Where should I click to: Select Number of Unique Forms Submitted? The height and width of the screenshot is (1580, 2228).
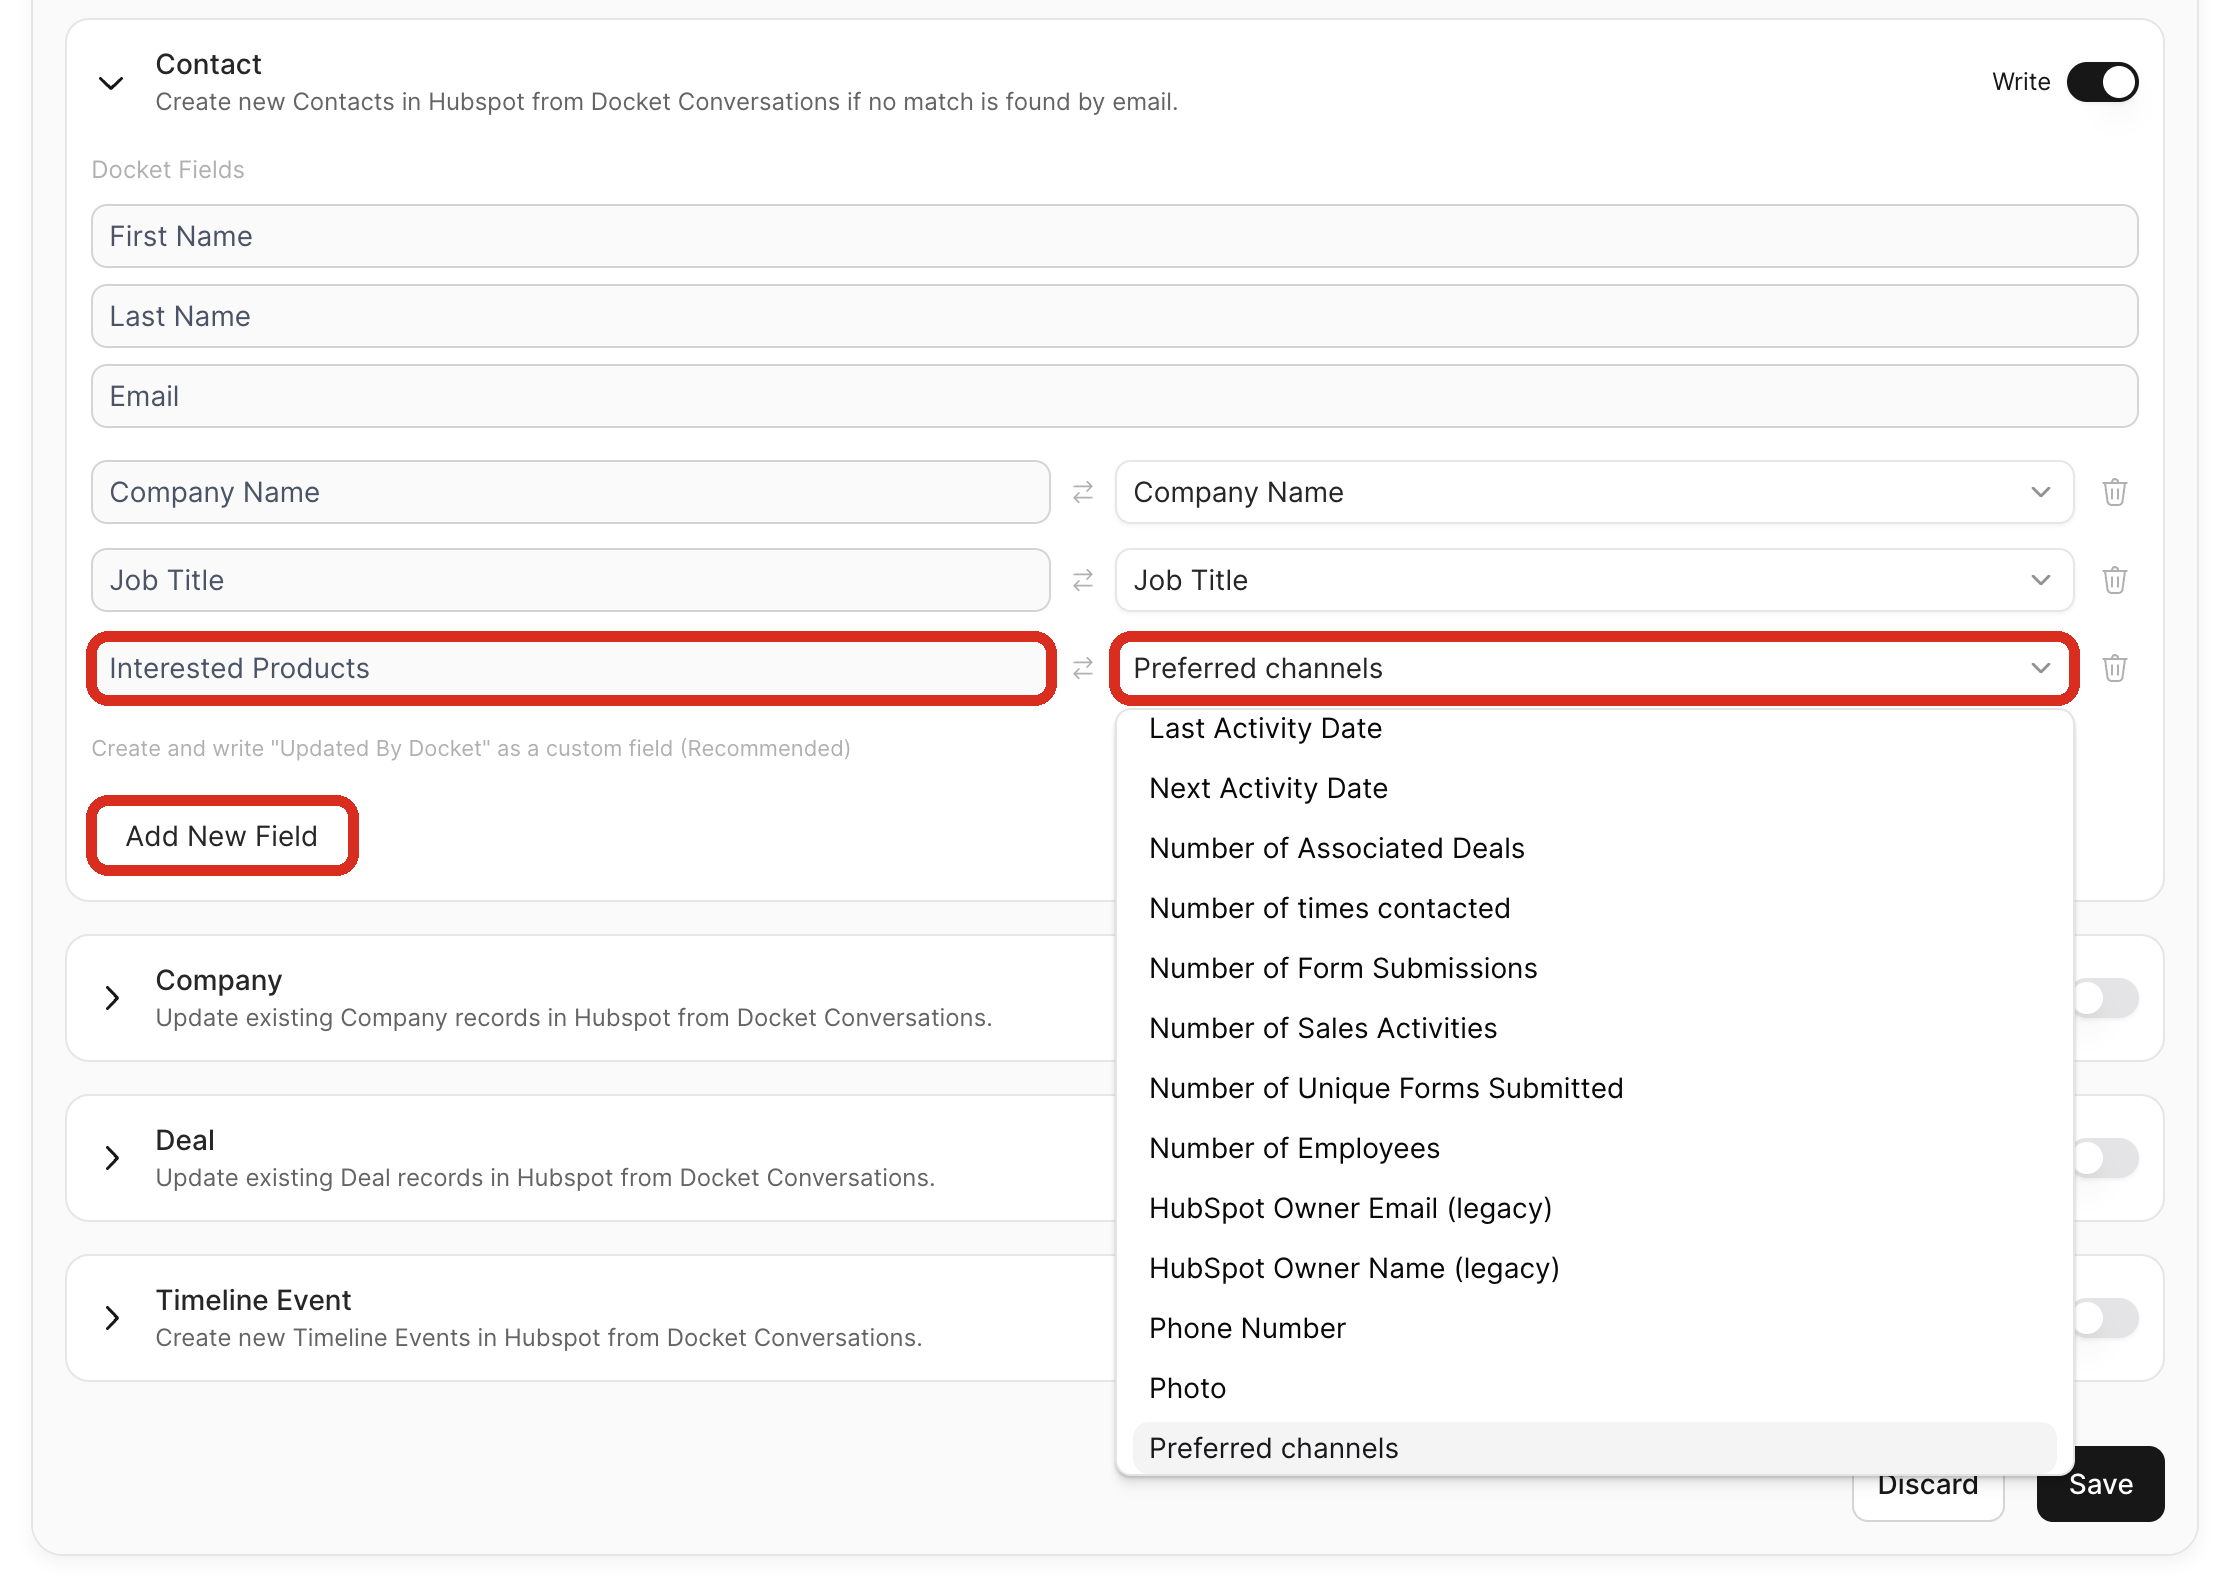1594,1088
